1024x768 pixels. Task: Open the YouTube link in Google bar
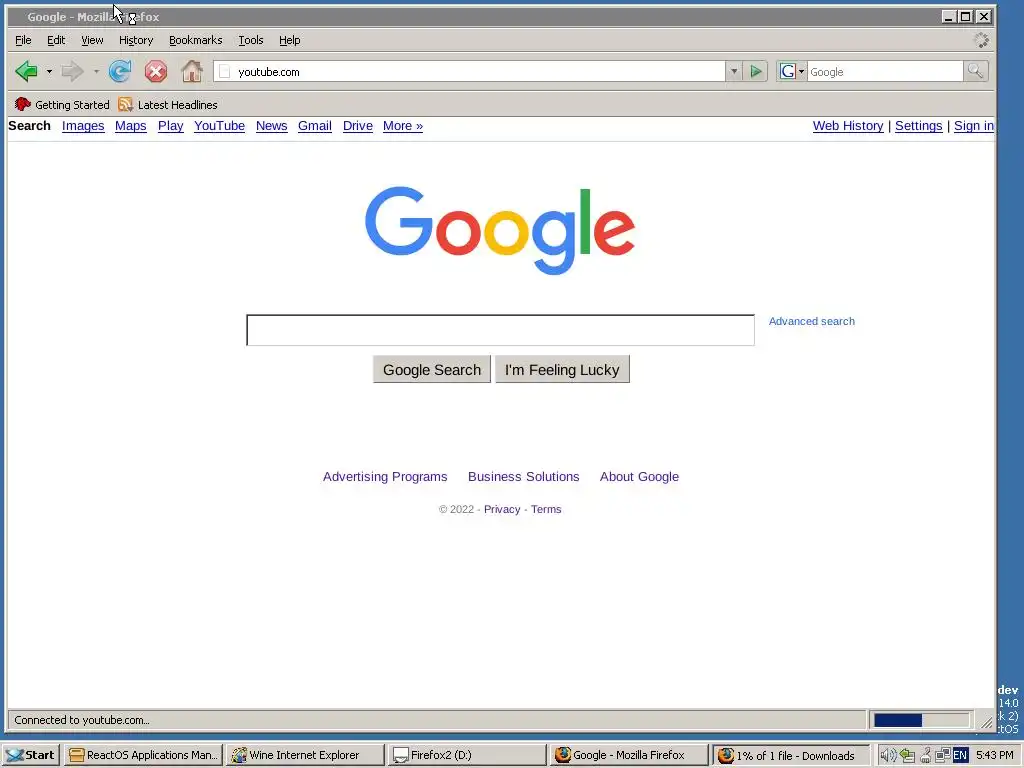click(219, 126)
